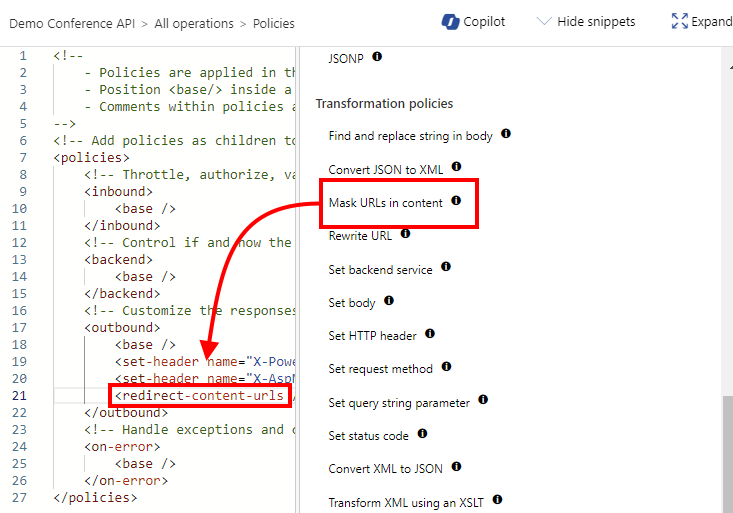Screen dimensions: 733x513
Task: Insert Set backend service snippet
Action: point(380,270)
